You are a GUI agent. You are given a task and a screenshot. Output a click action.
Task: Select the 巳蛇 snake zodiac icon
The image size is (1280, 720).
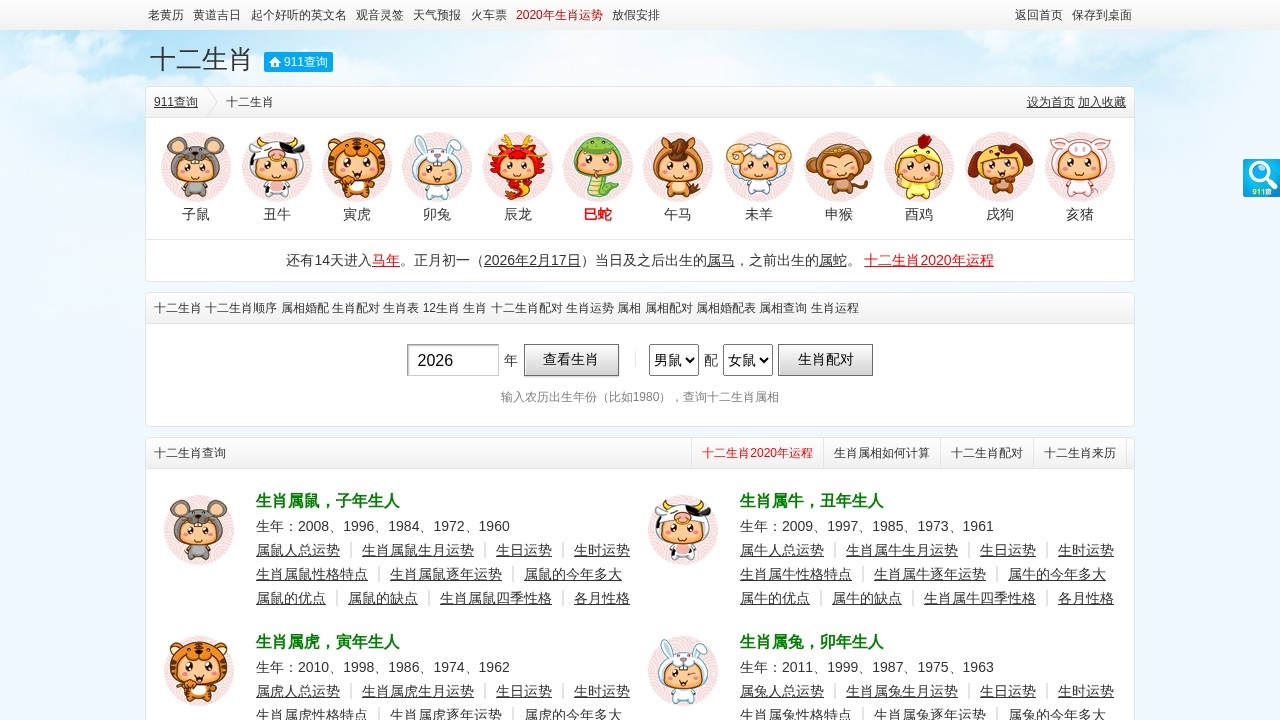598,167
